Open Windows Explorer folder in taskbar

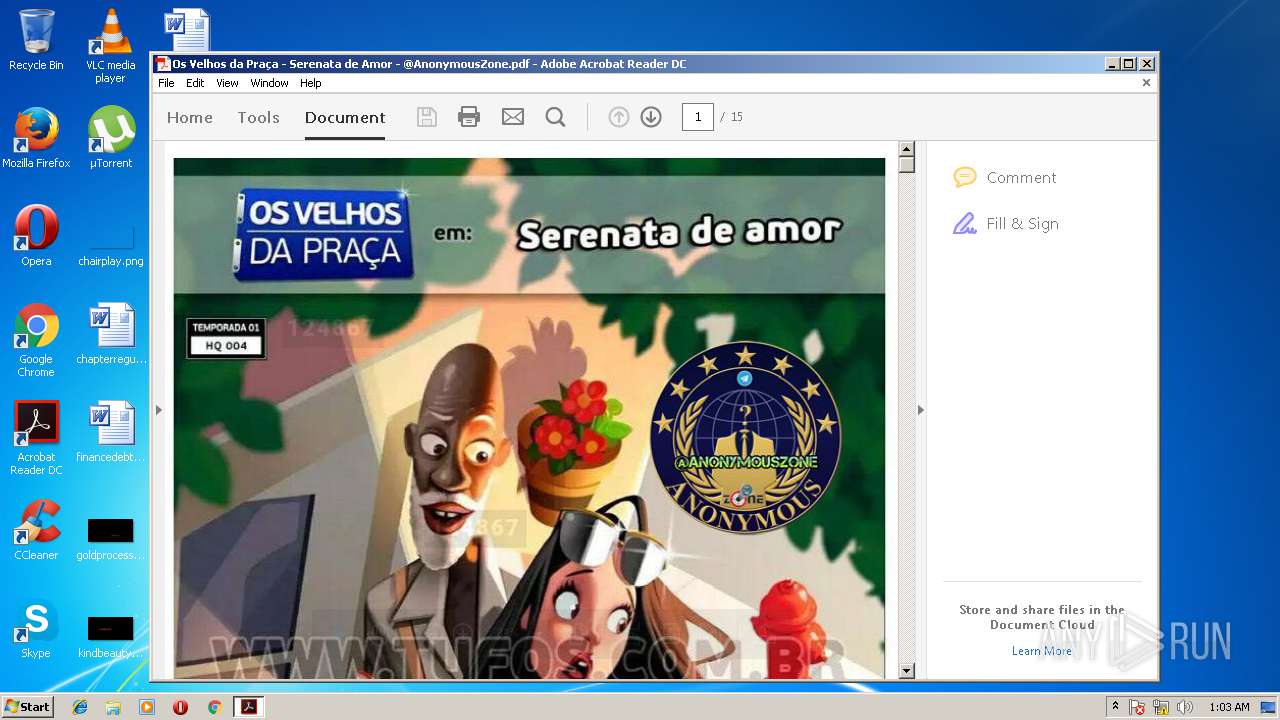point(113,707)
